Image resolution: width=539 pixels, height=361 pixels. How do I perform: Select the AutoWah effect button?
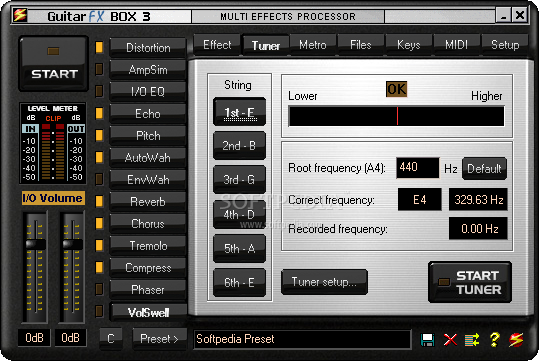tap(148, 158)
